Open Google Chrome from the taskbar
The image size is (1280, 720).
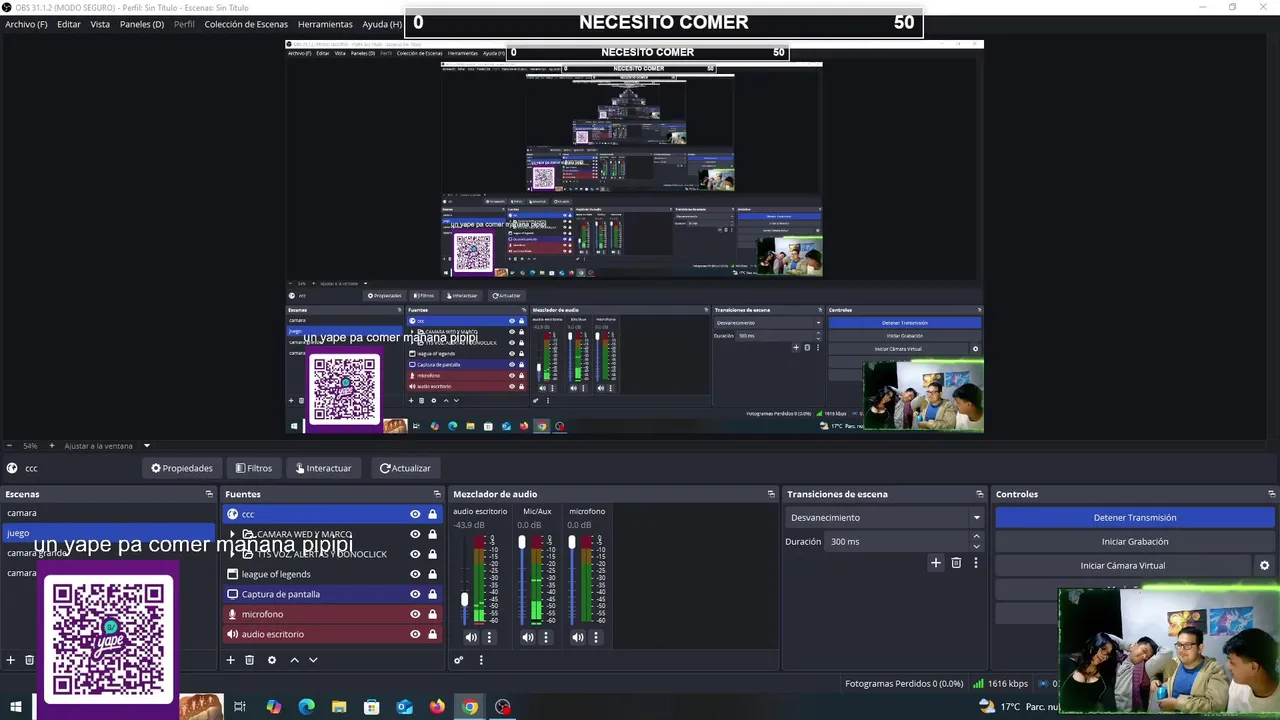tap(470, 707)
